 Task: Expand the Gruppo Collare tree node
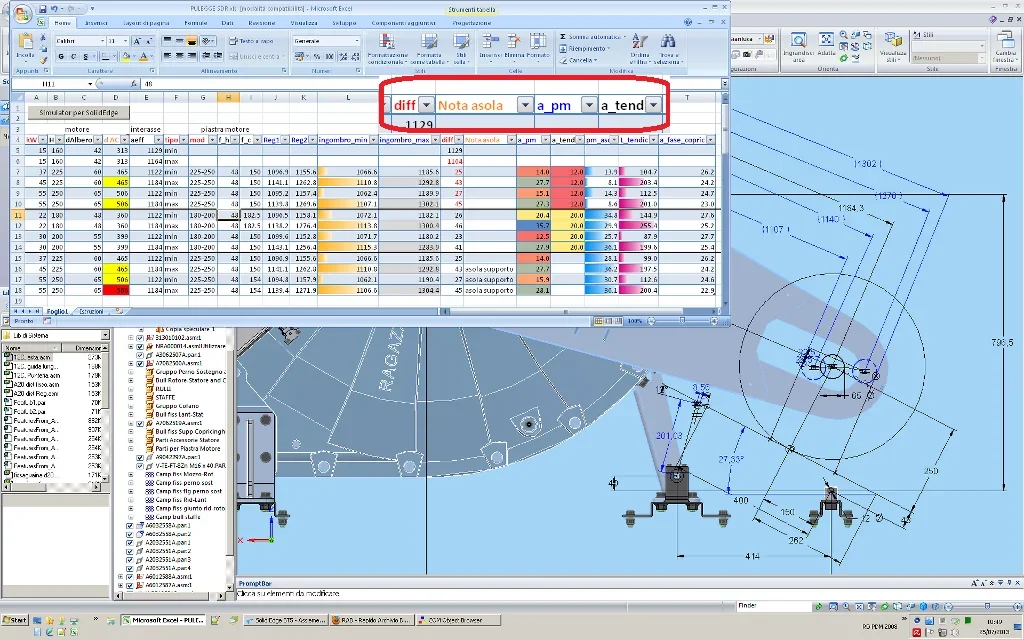131,406
